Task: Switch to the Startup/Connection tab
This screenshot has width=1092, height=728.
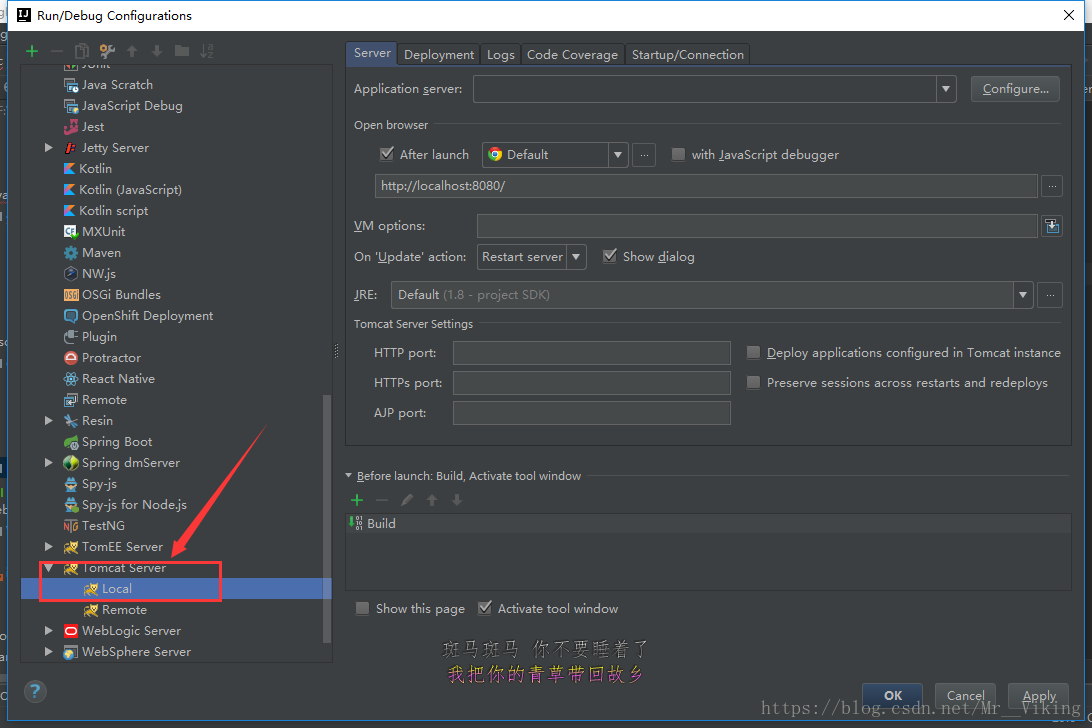Action: pyautogui.click(x=687, y=54)
